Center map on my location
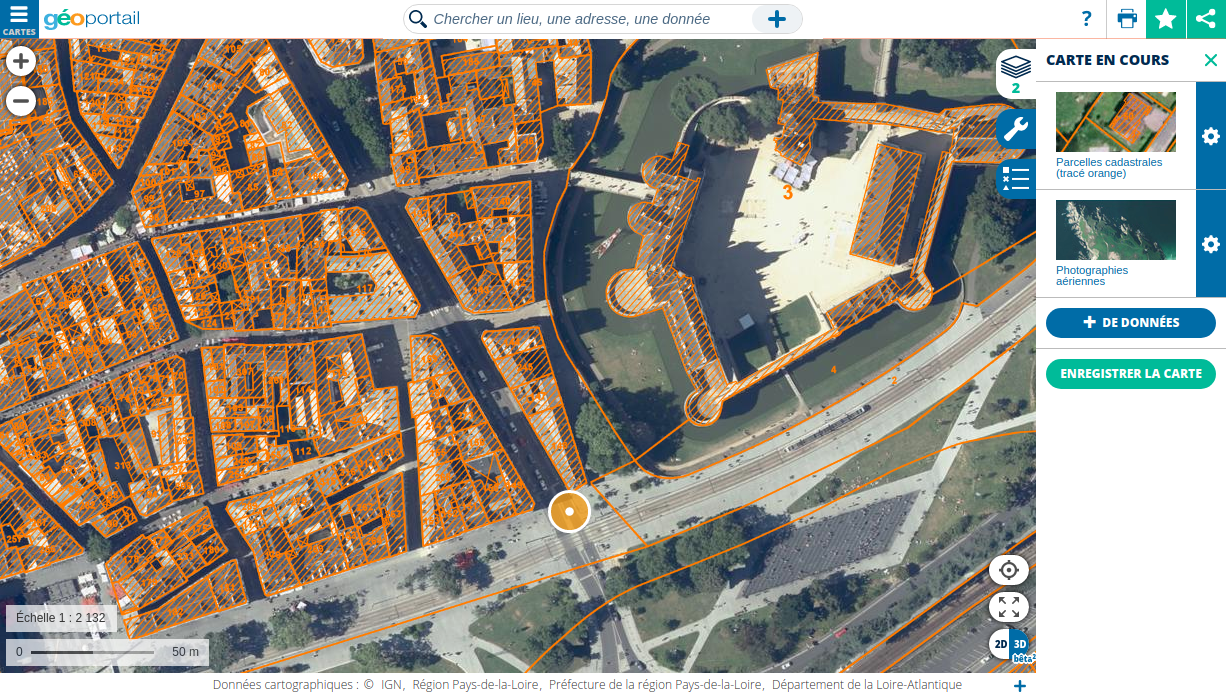 (x=1008, y=570)
